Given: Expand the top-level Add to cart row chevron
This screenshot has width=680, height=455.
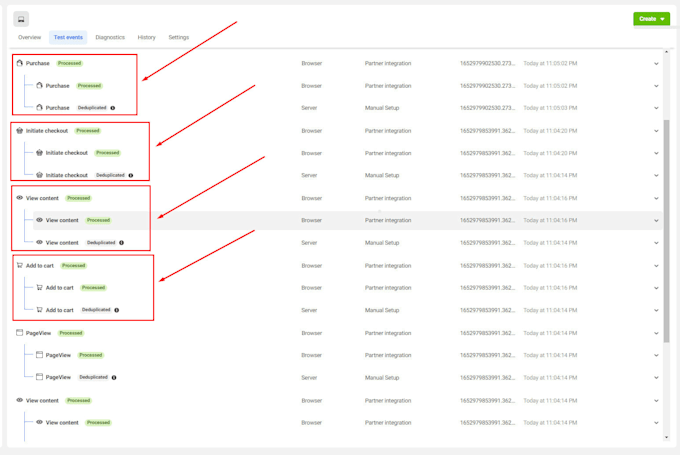Looking at the screenshot, I should pos(656,266).
